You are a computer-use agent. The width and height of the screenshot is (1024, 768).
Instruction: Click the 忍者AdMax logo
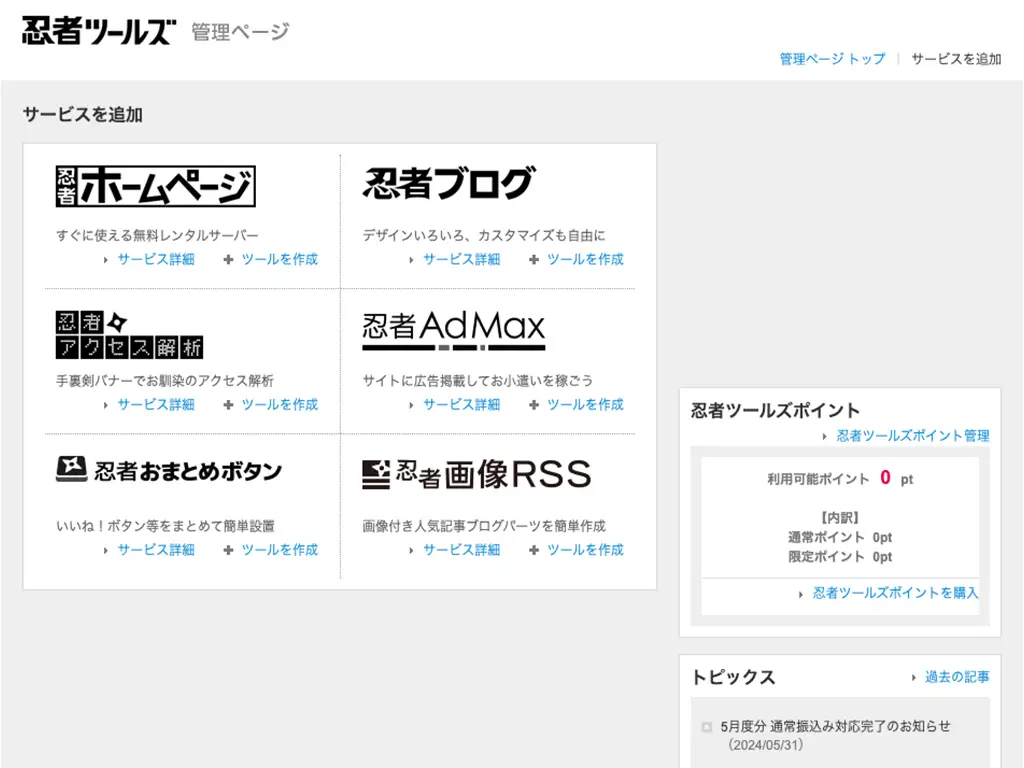pos(454,330)
